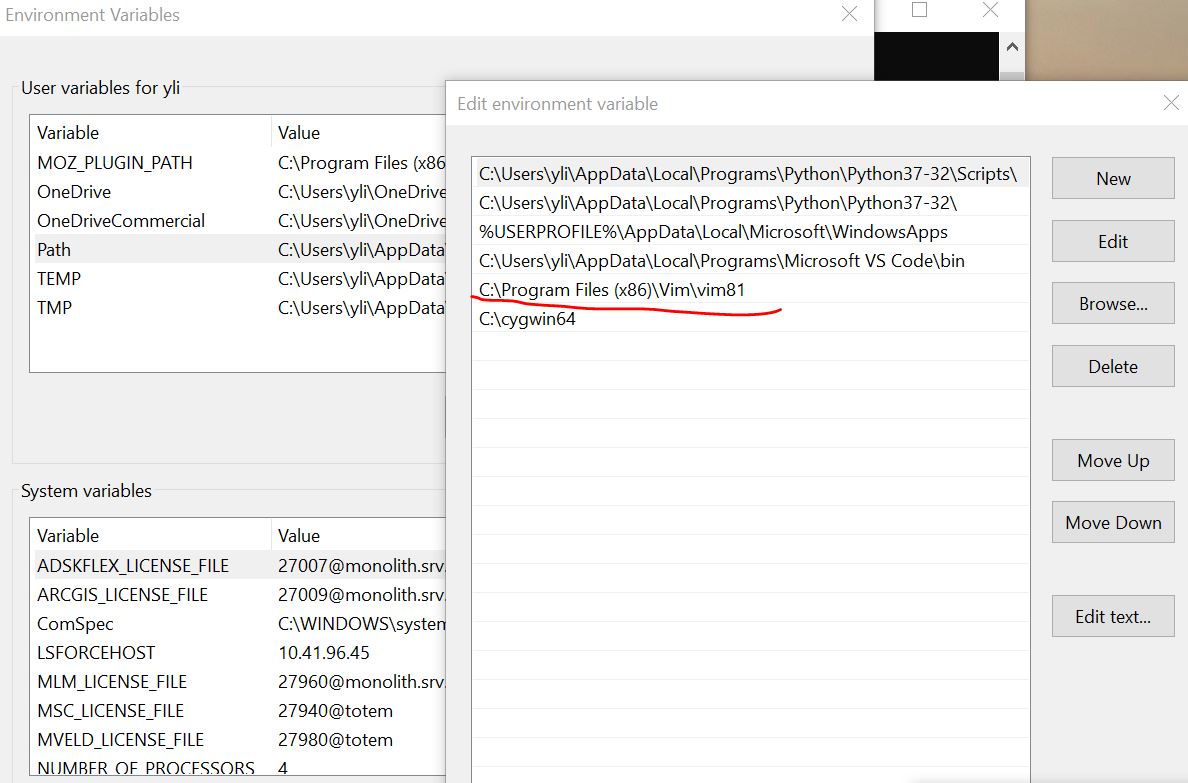Click the scroll up arrow in background window

(x=1011, y=47)
